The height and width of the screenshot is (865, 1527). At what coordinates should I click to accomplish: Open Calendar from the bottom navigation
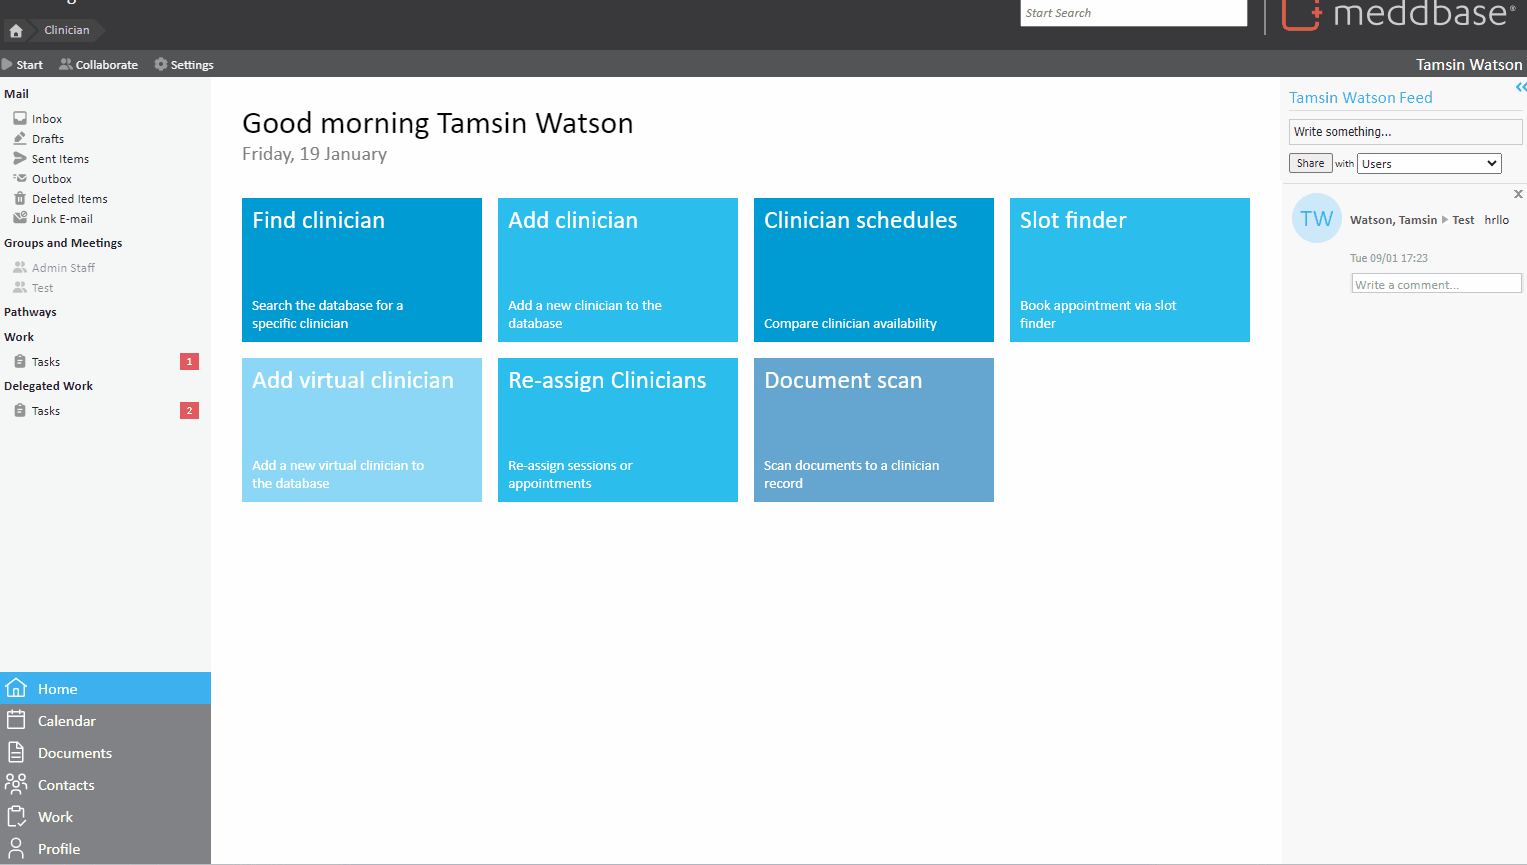click(x=66, y=721)
